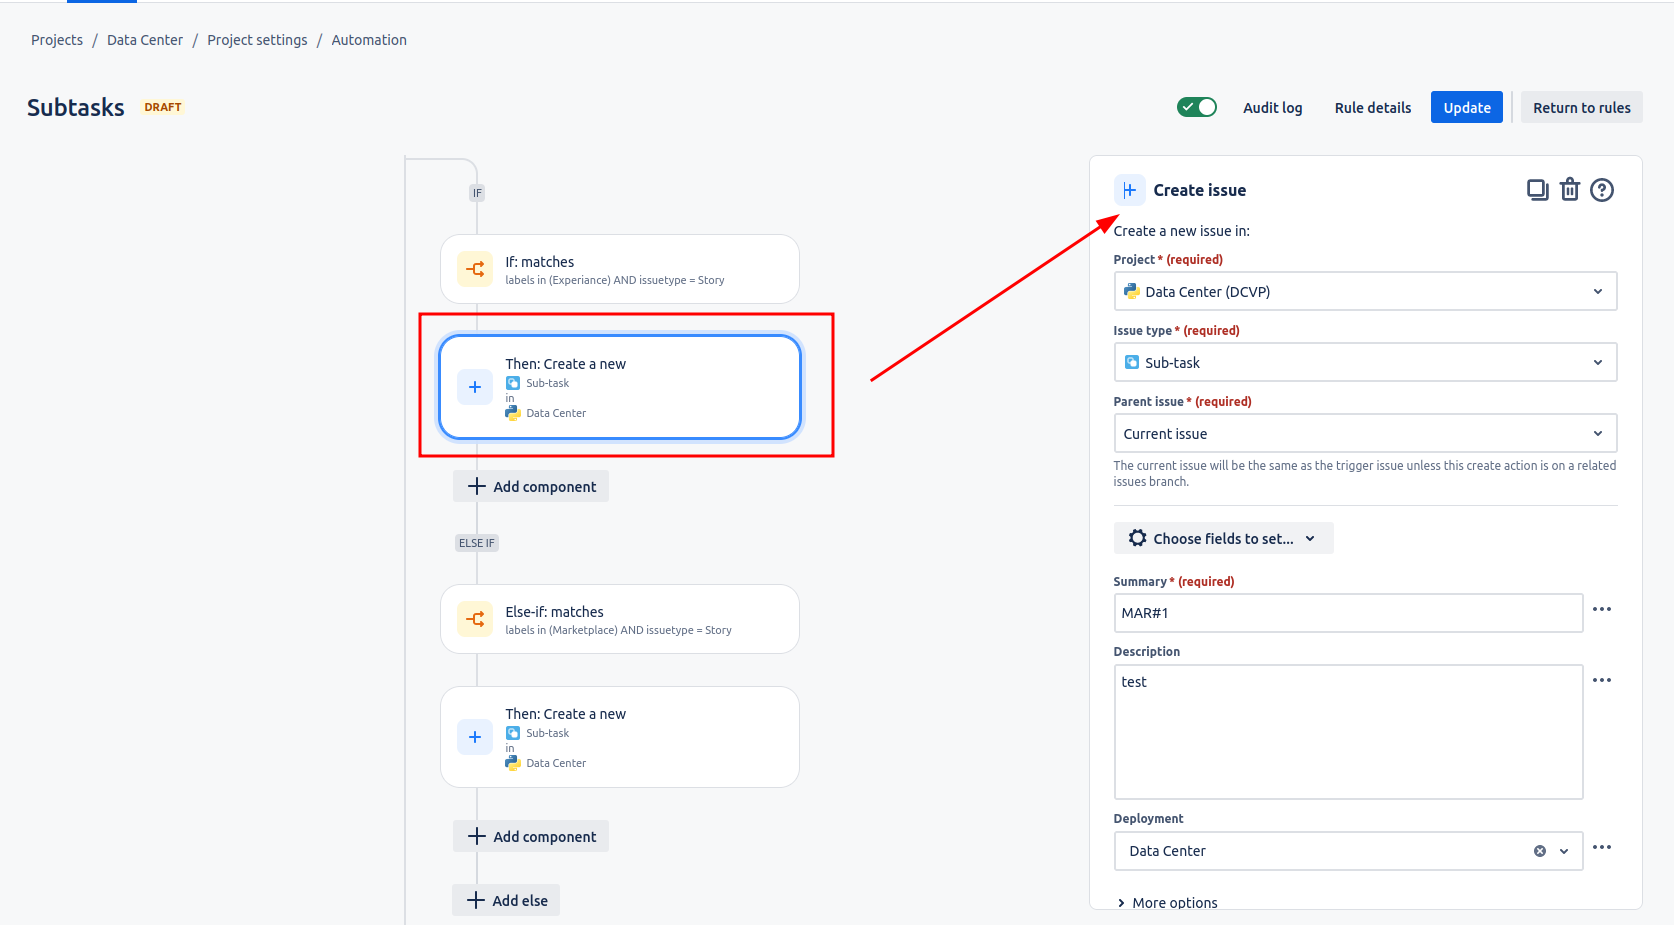Toggle the rule enabled switch

(1196, 107)
